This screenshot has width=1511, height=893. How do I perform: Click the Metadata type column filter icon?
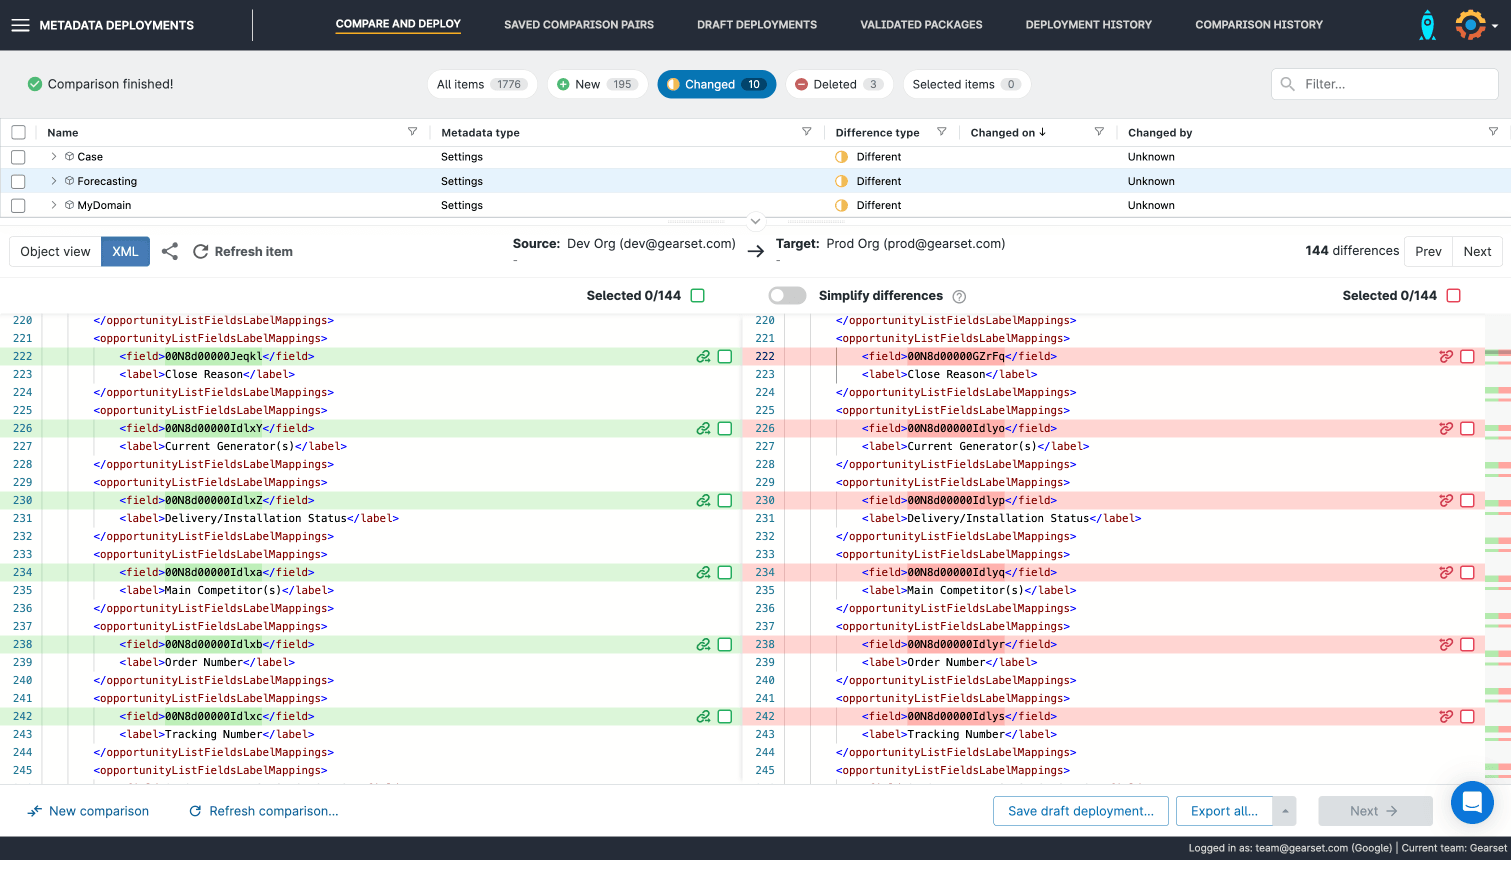806,132
